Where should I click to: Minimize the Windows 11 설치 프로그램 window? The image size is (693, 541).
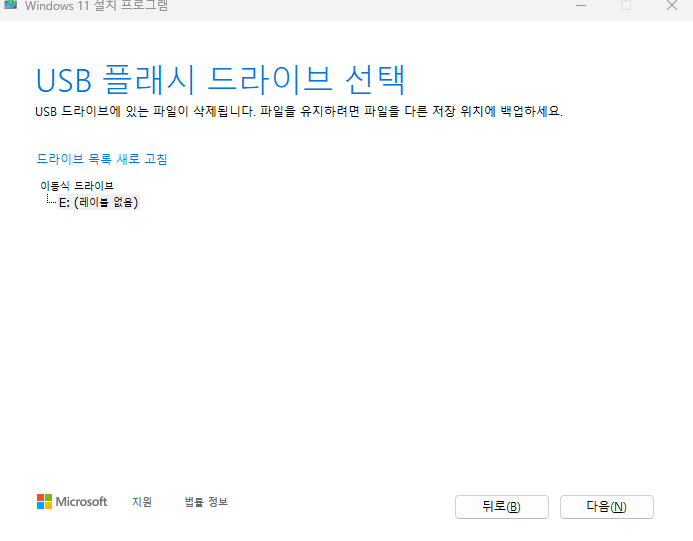(581, 5)
